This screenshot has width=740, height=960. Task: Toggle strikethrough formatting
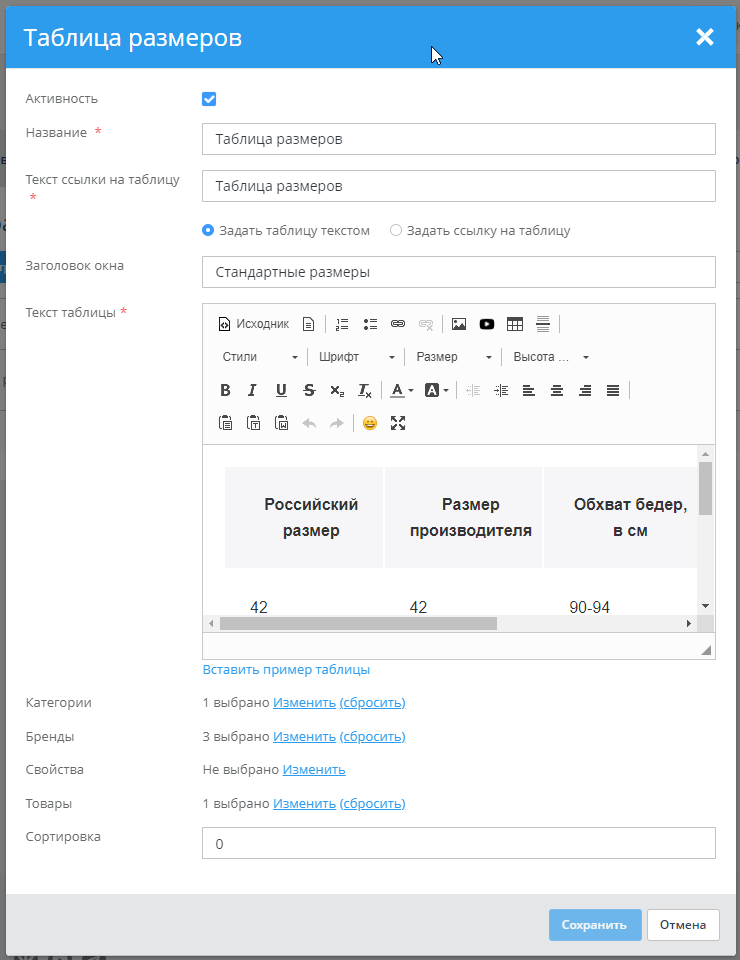click(309, 390)
